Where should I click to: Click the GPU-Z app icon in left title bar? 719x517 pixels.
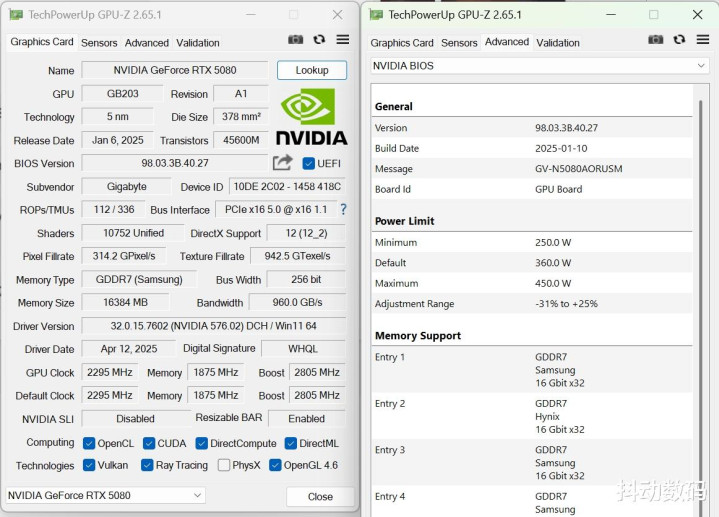point(16,15)
